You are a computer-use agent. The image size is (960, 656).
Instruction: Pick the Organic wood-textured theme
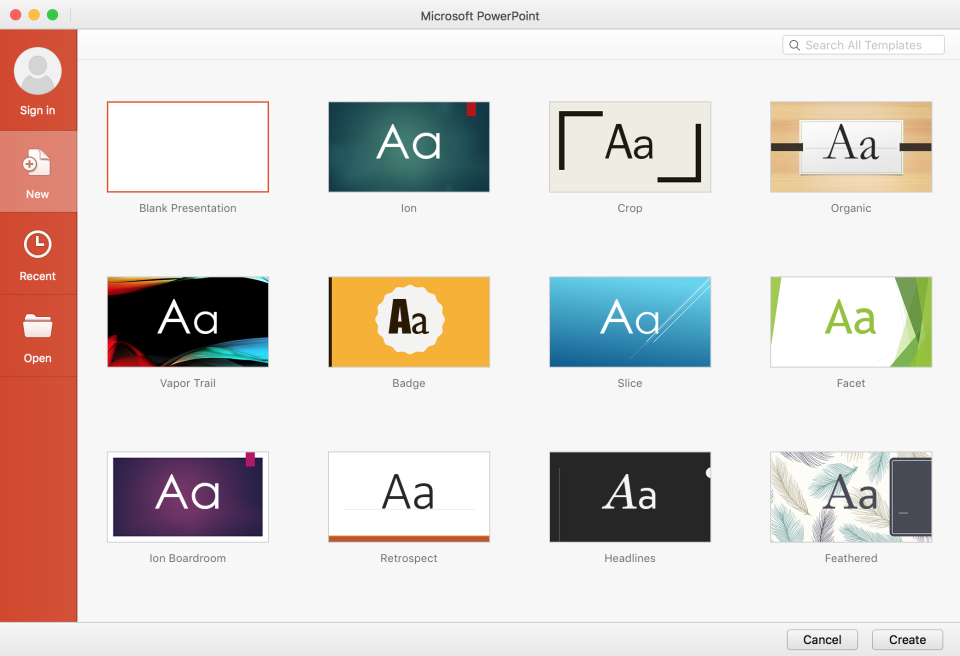tap(850, 146)
